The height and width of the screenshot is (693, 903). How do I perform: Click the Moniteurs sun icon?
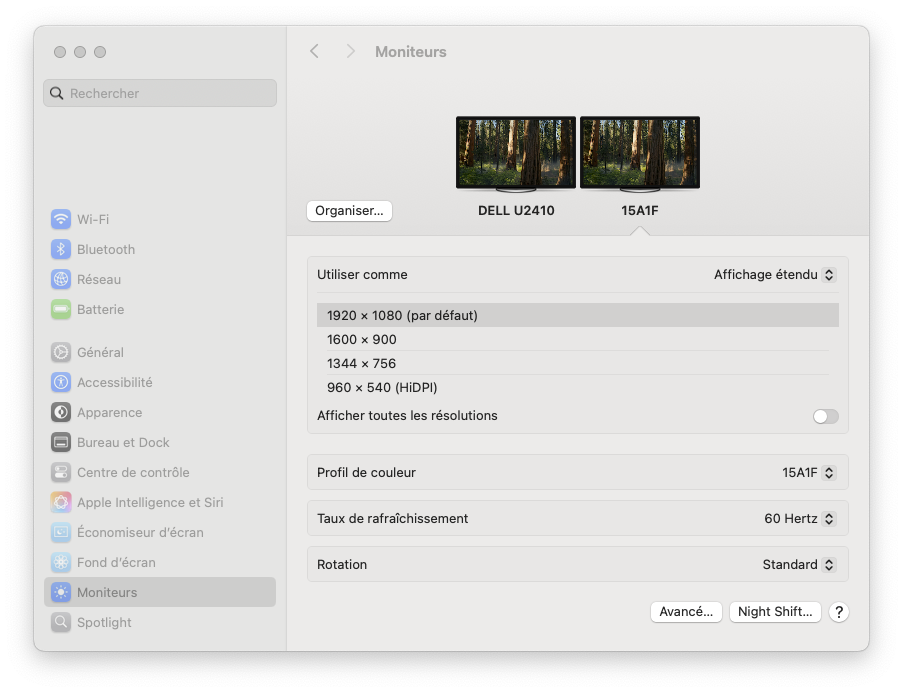pyautogui.click(x=61, y=592)
